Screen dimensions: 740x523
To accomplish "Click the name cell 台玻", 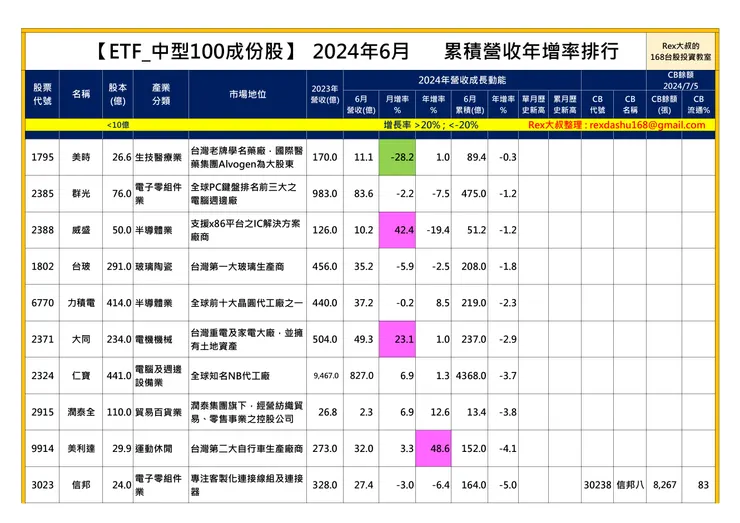I will coord(81,266).
